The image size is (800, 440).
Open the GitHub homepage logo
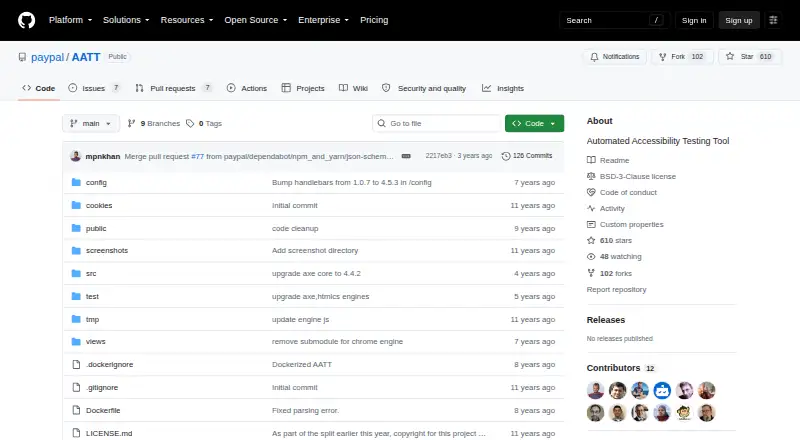(x=27, y=20)
